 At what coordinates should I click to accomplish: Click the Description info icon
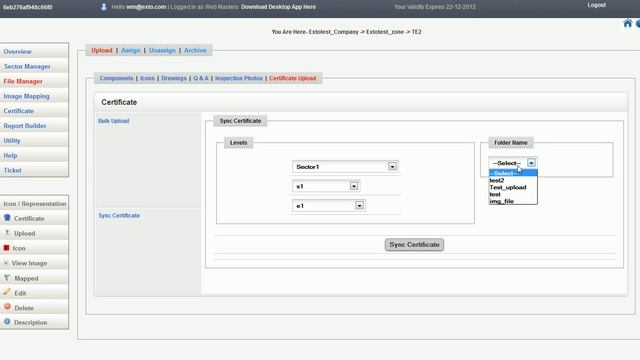[7, 322]
